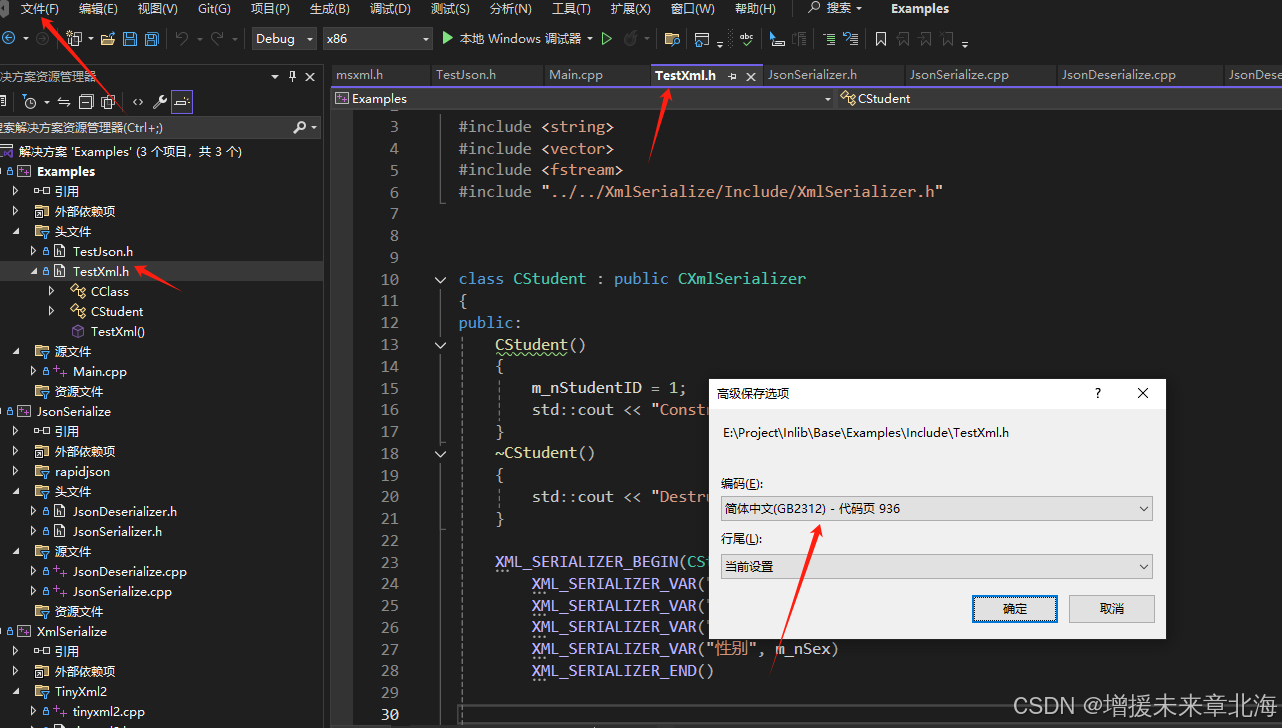Click the hot reload flame icon
1282x728 pixels.
click(x=630, y=38)
